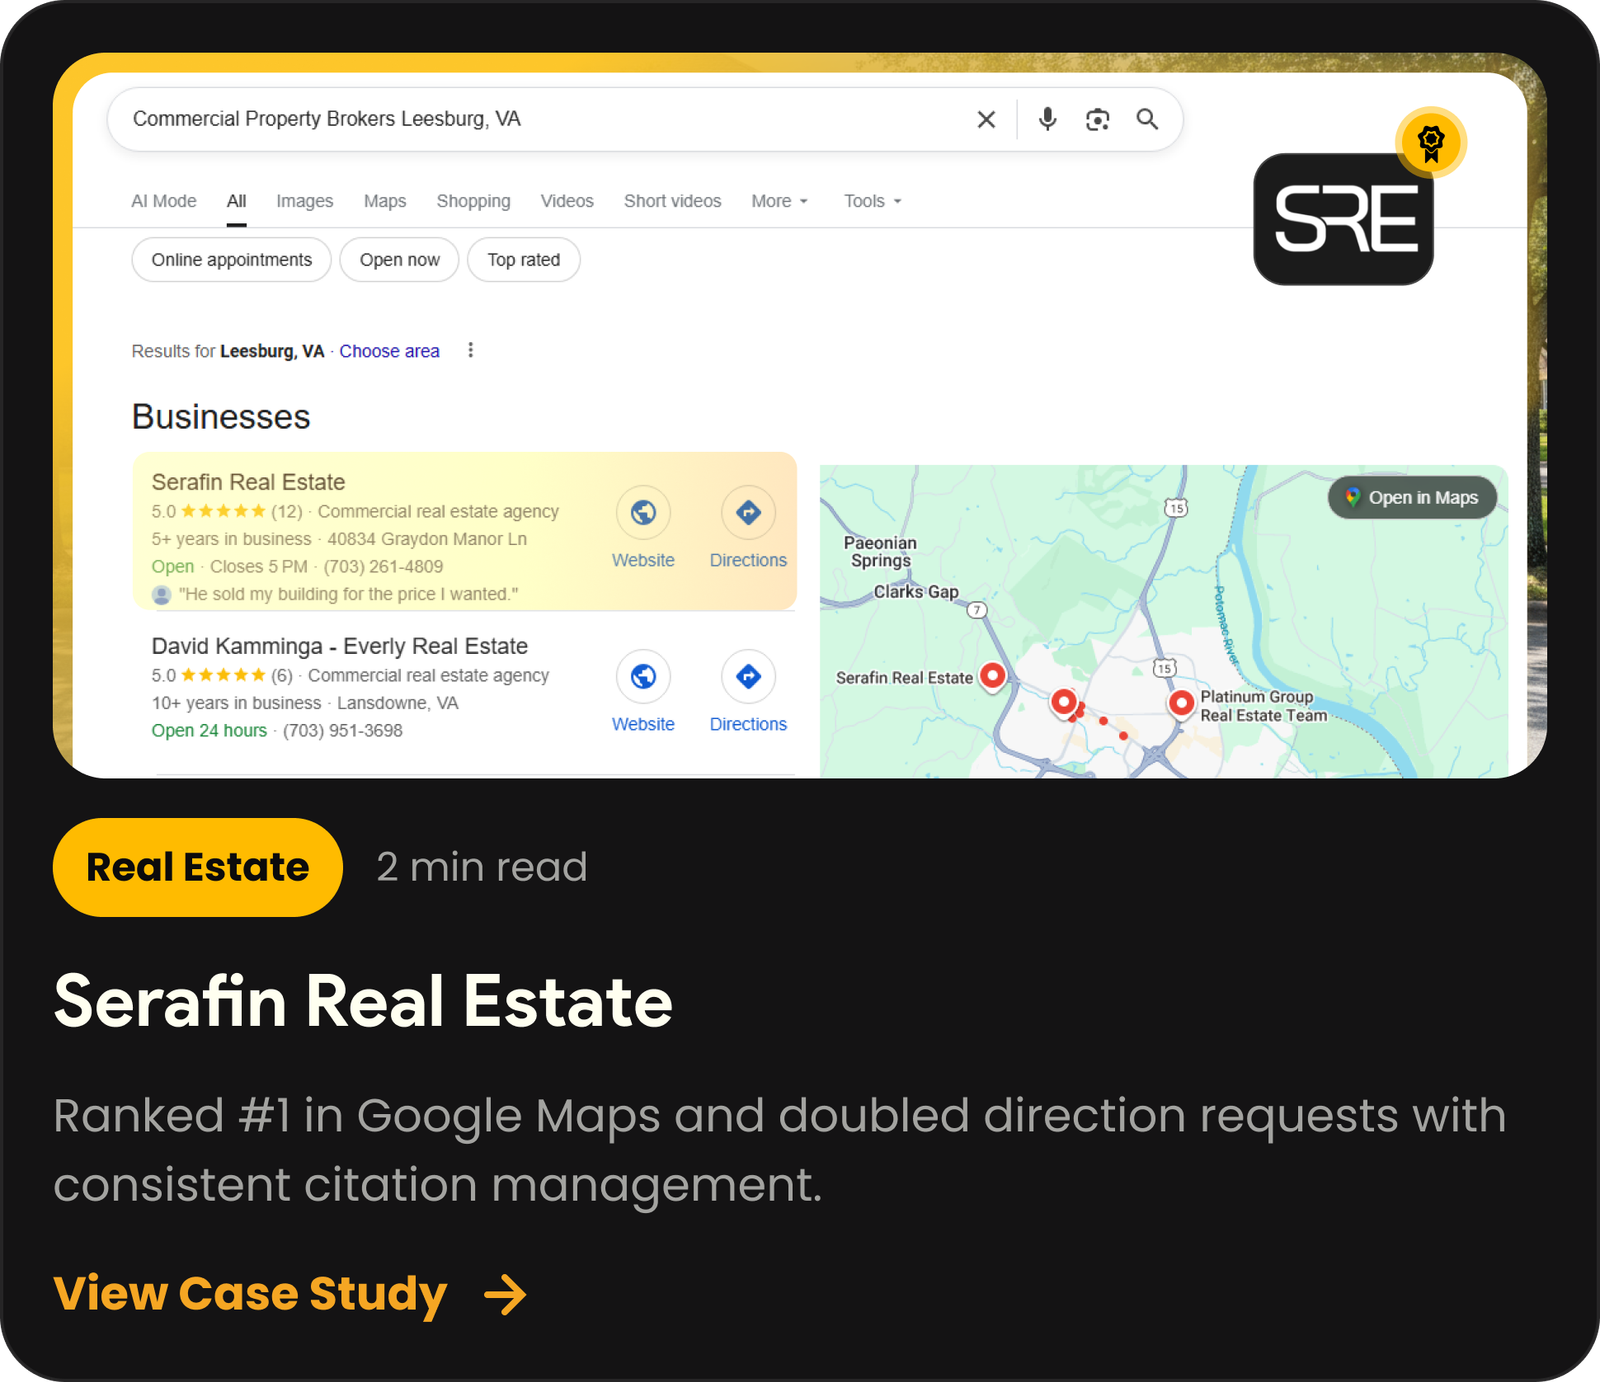Image resolution: width=1600 pixels, height=1382 pixels.
Task: Click the yellow award badge icon
Action: point(1431,142)
